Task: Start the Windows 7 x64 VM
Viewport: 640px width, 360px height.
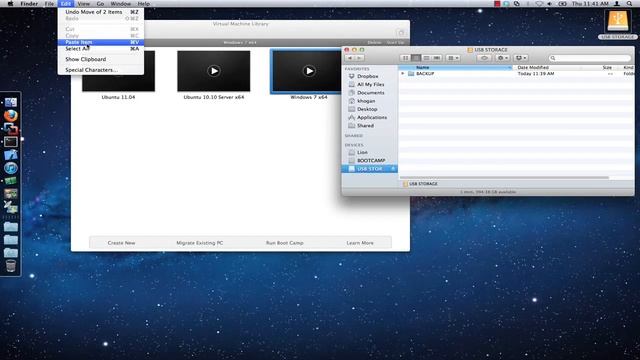Action: click(x=309, y=71)
